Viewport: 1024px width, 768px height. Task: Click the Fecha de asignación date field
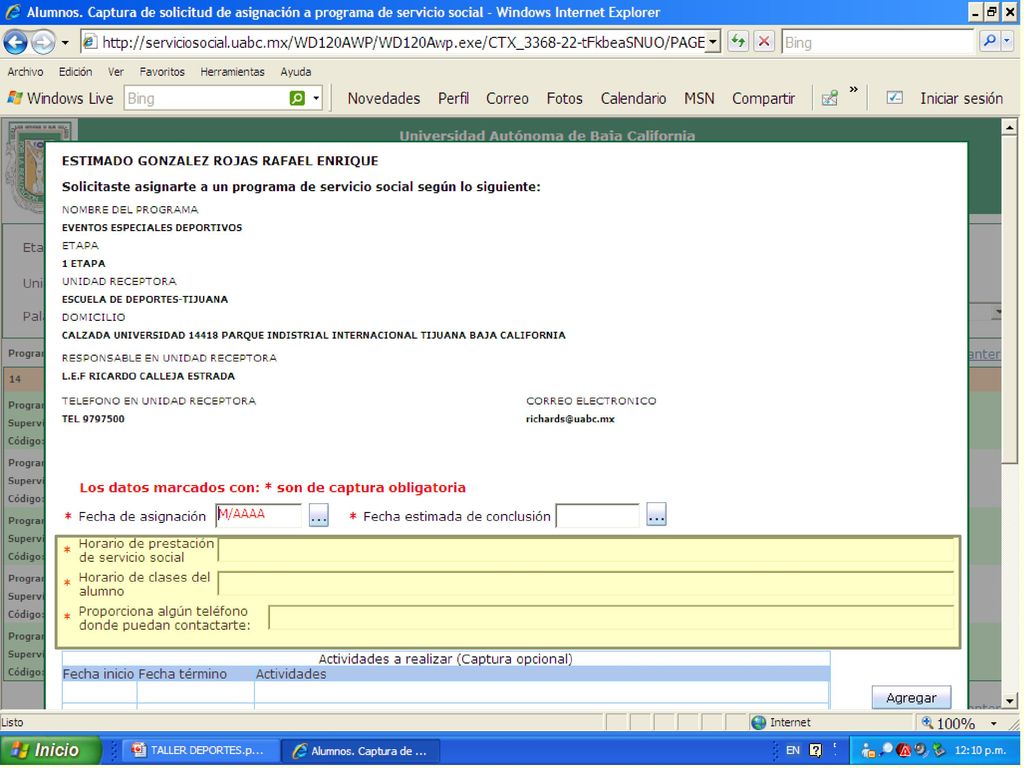pyautogui.click(x=259, y=515)
